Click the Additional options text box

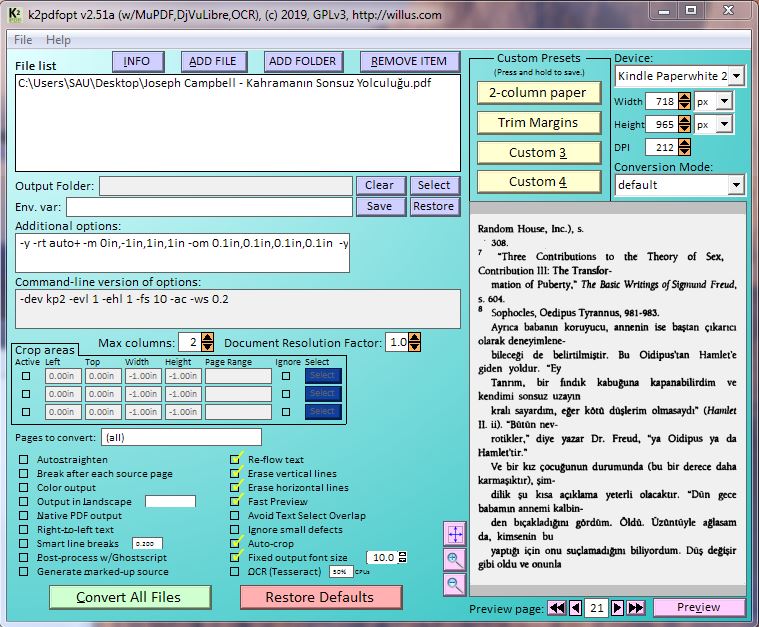coord(182,253)
